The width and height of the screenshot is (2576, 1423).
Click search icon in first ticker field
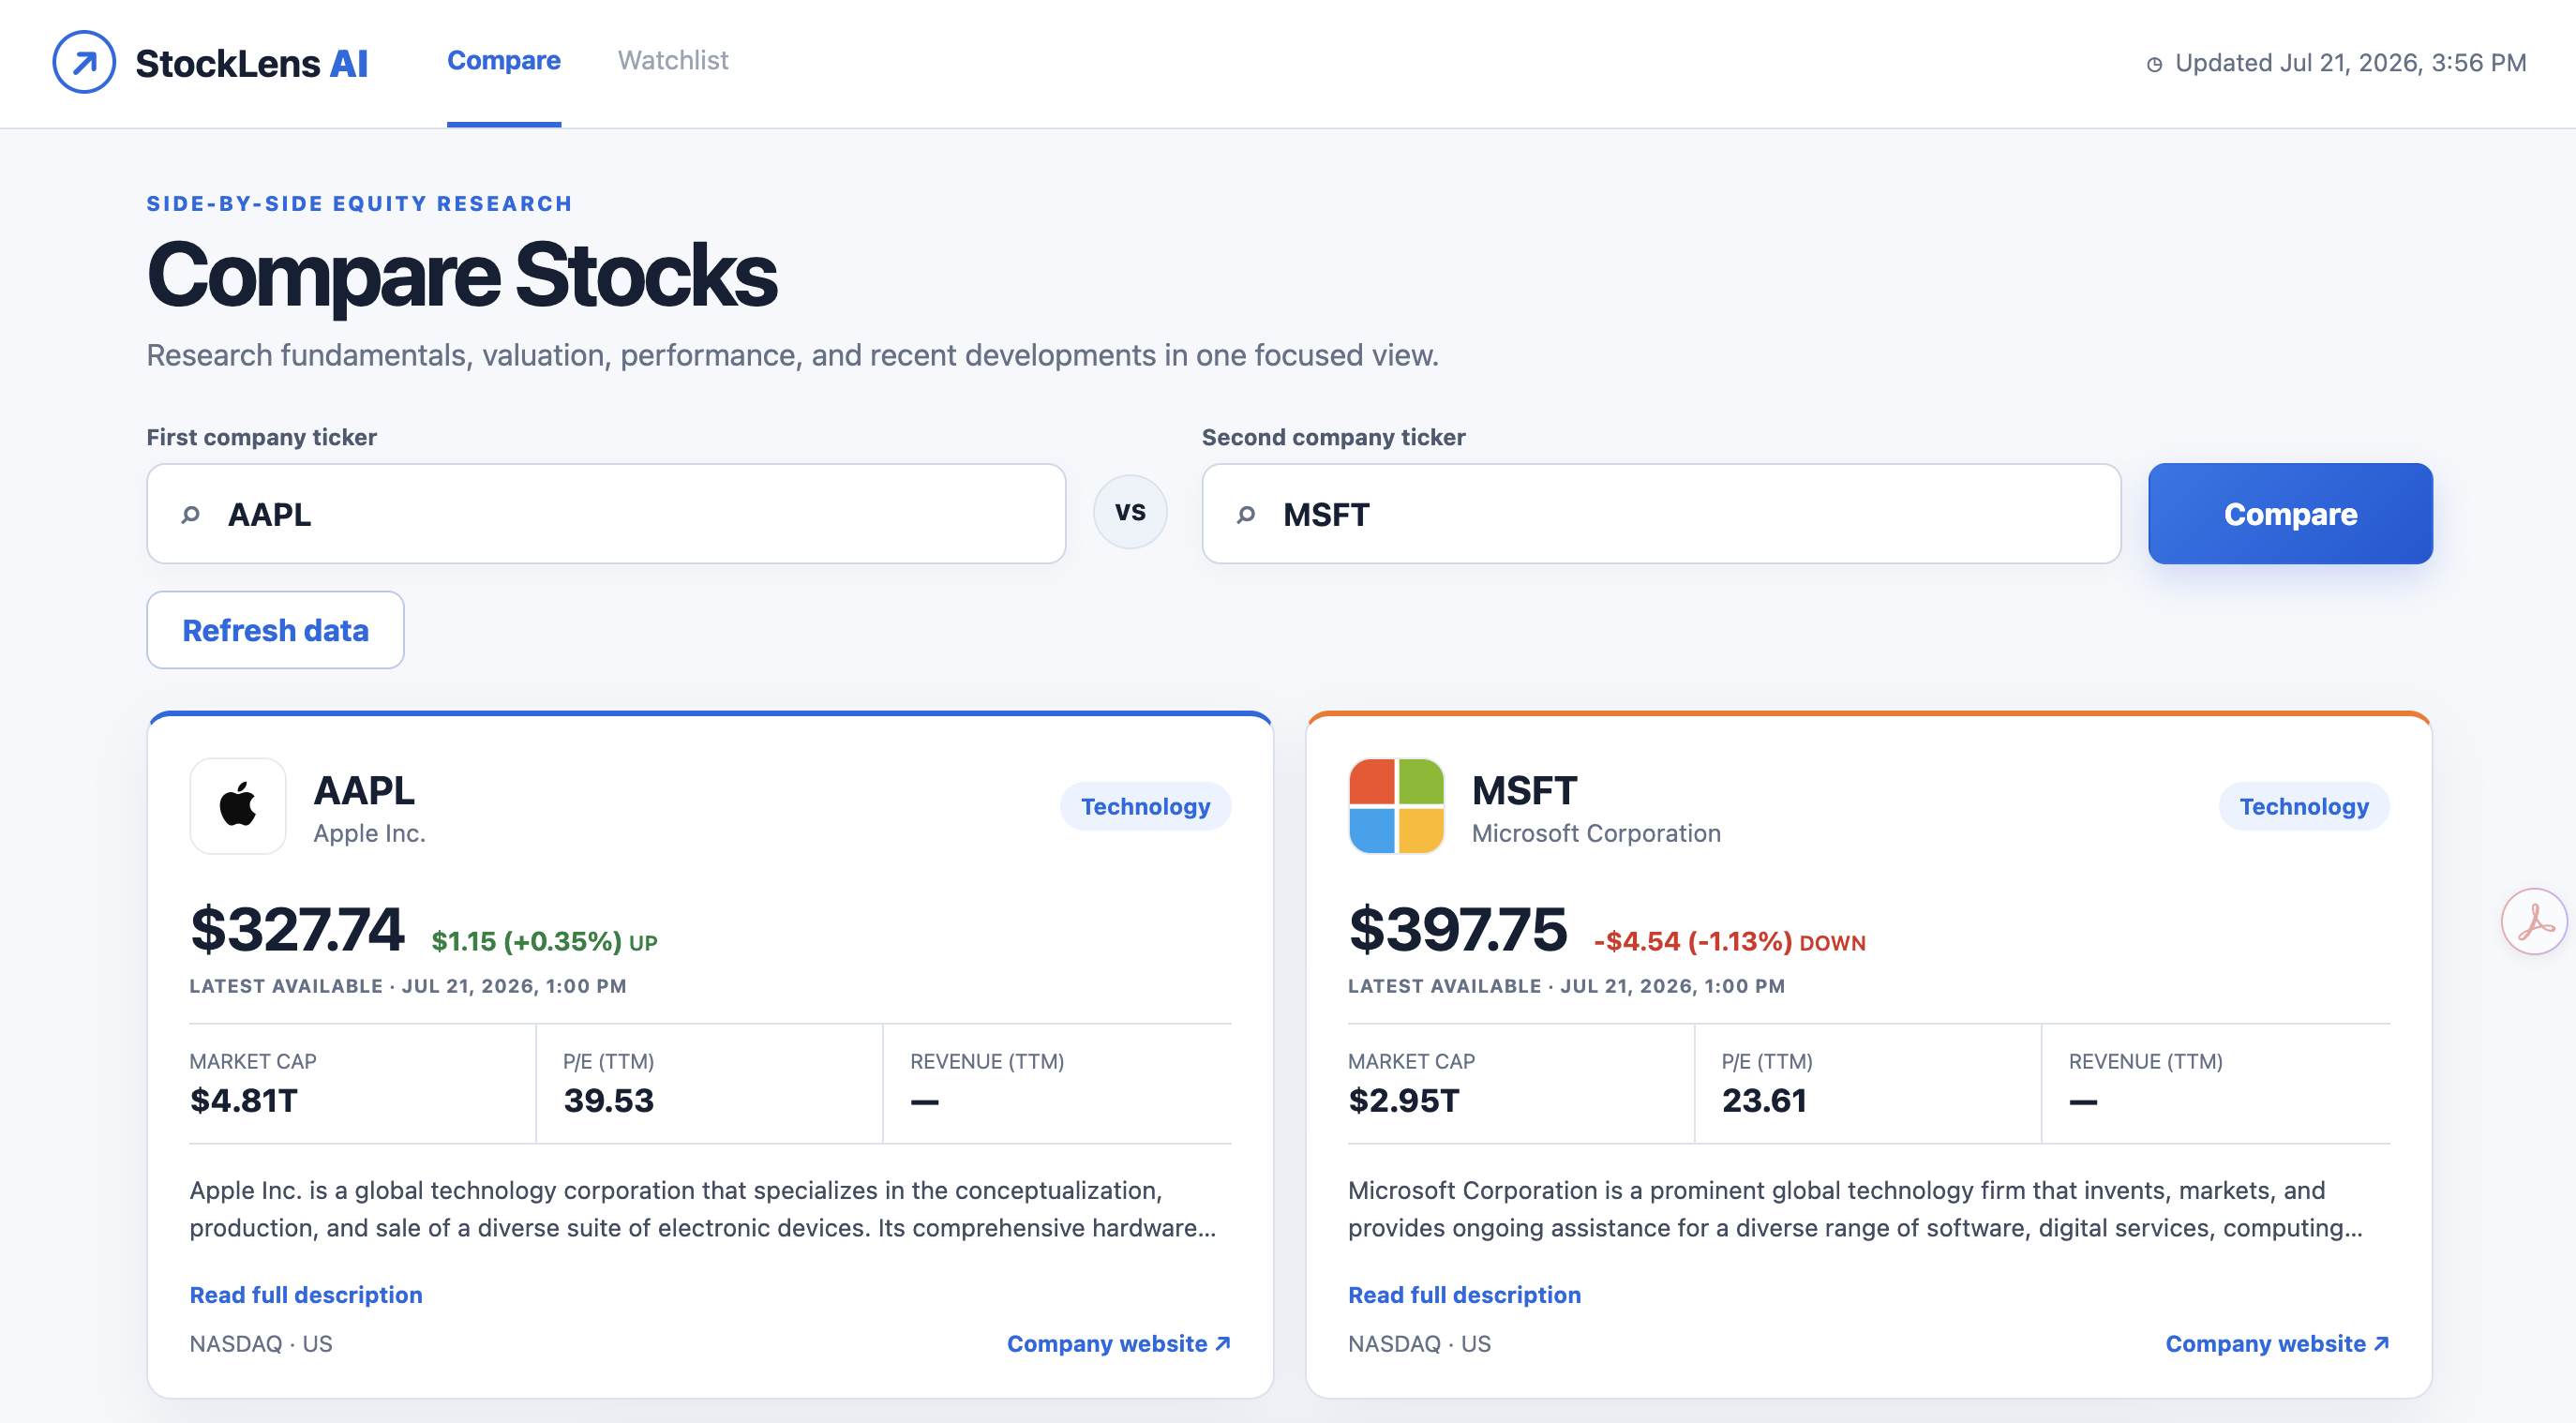pos(190,514)
